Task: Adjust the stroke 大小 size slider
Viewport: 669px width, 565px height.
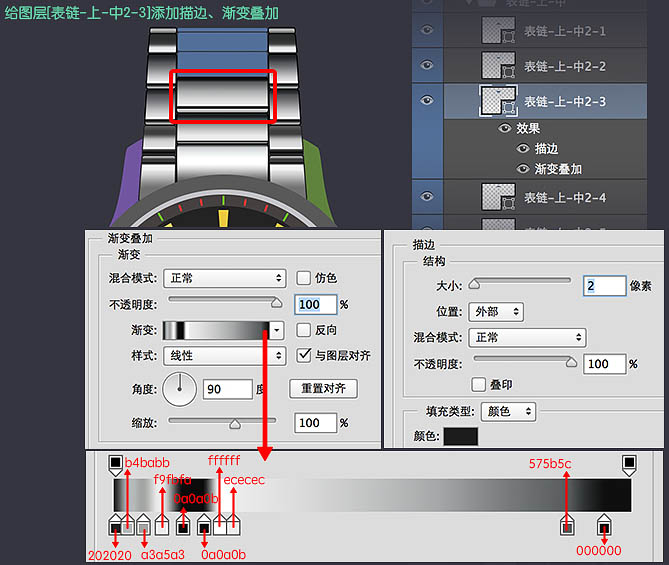Action: (x=474, y=284)
